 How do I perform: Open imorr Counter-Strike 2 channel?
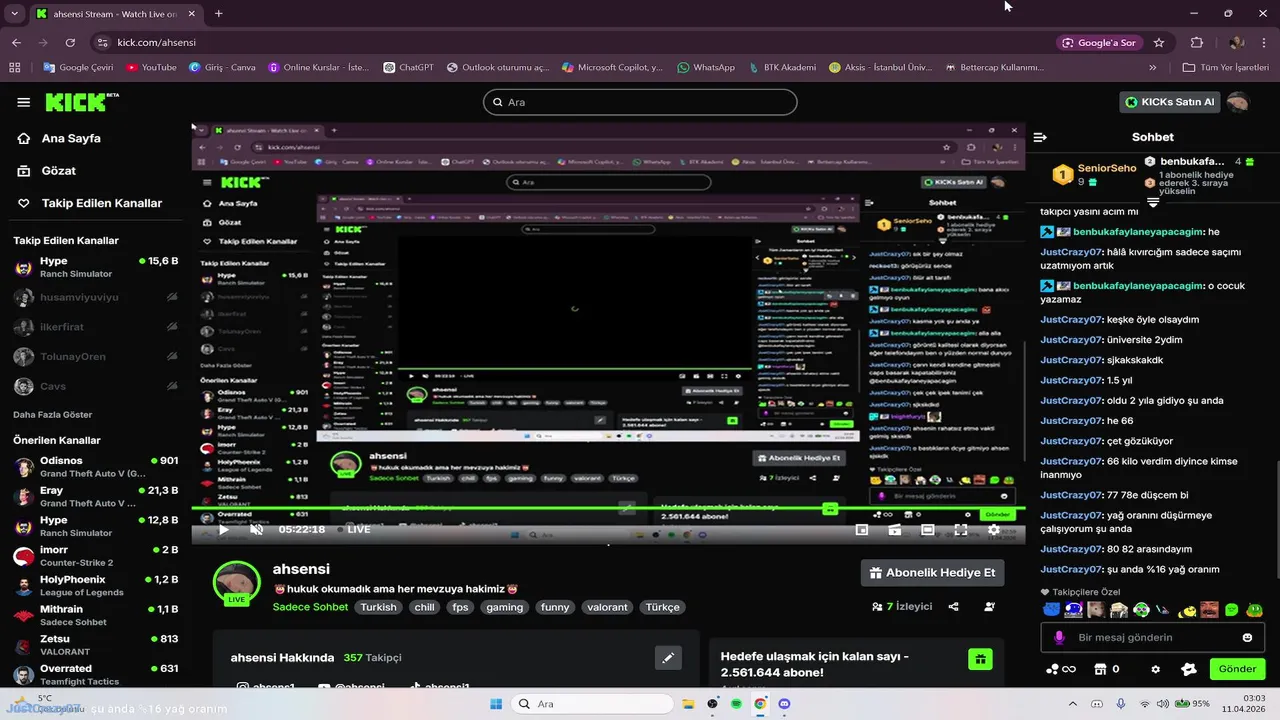95,556
